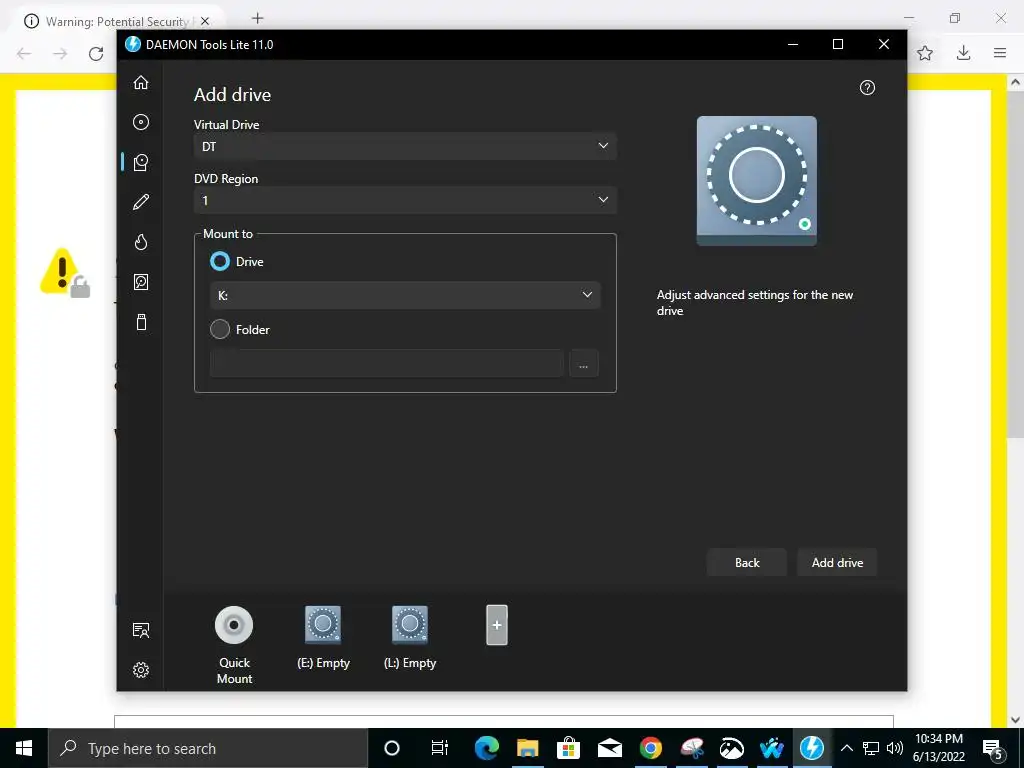
Task: Click the folder path input field
Action: (x=387, y=364)
